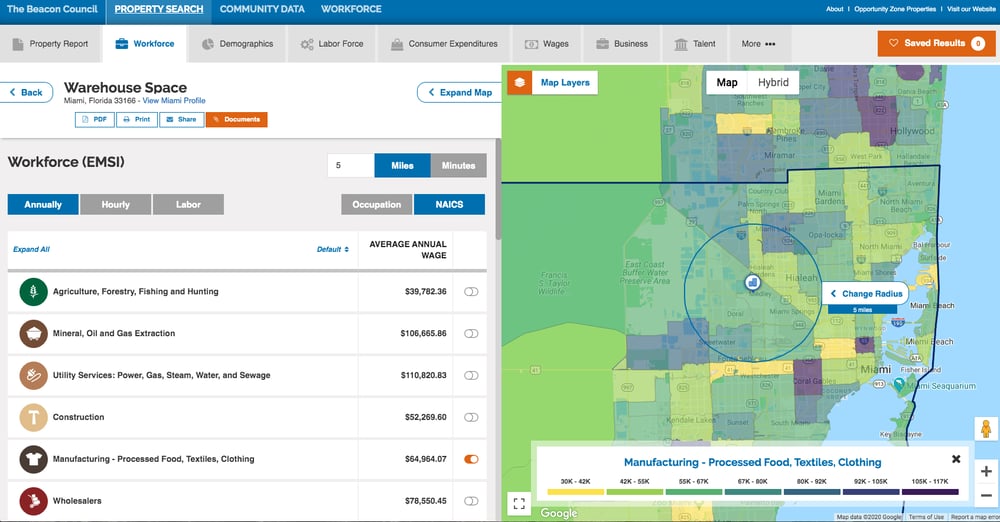Click the Wholesalers industry icon

pyautogui.click(x=33, y=501)
